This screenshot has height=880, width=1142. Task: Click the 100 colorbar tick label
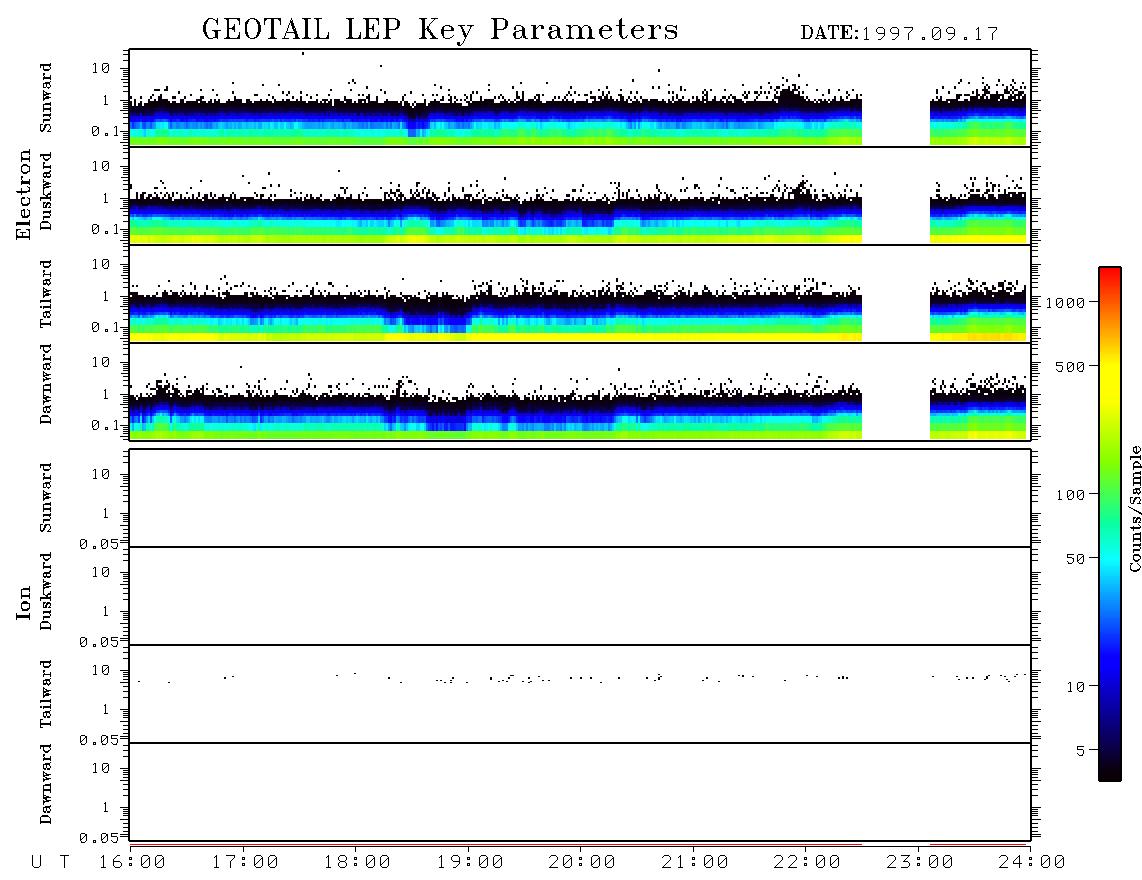coord(1070,495)
